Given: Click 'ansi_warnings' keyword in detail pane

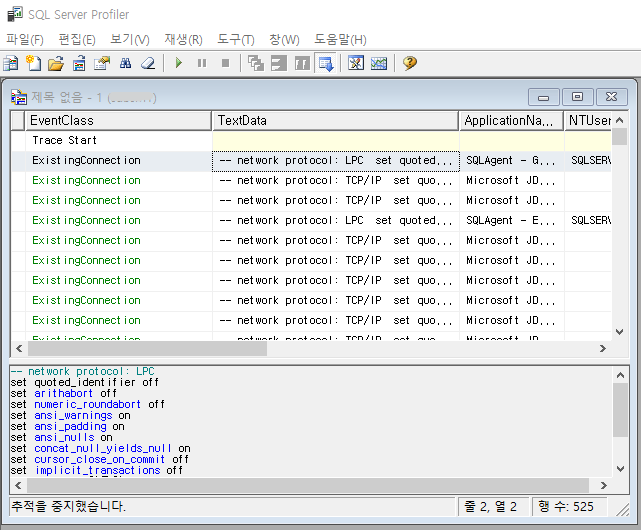Looking at the screenshot, I should pyautogui.click(x=73, y=415).
